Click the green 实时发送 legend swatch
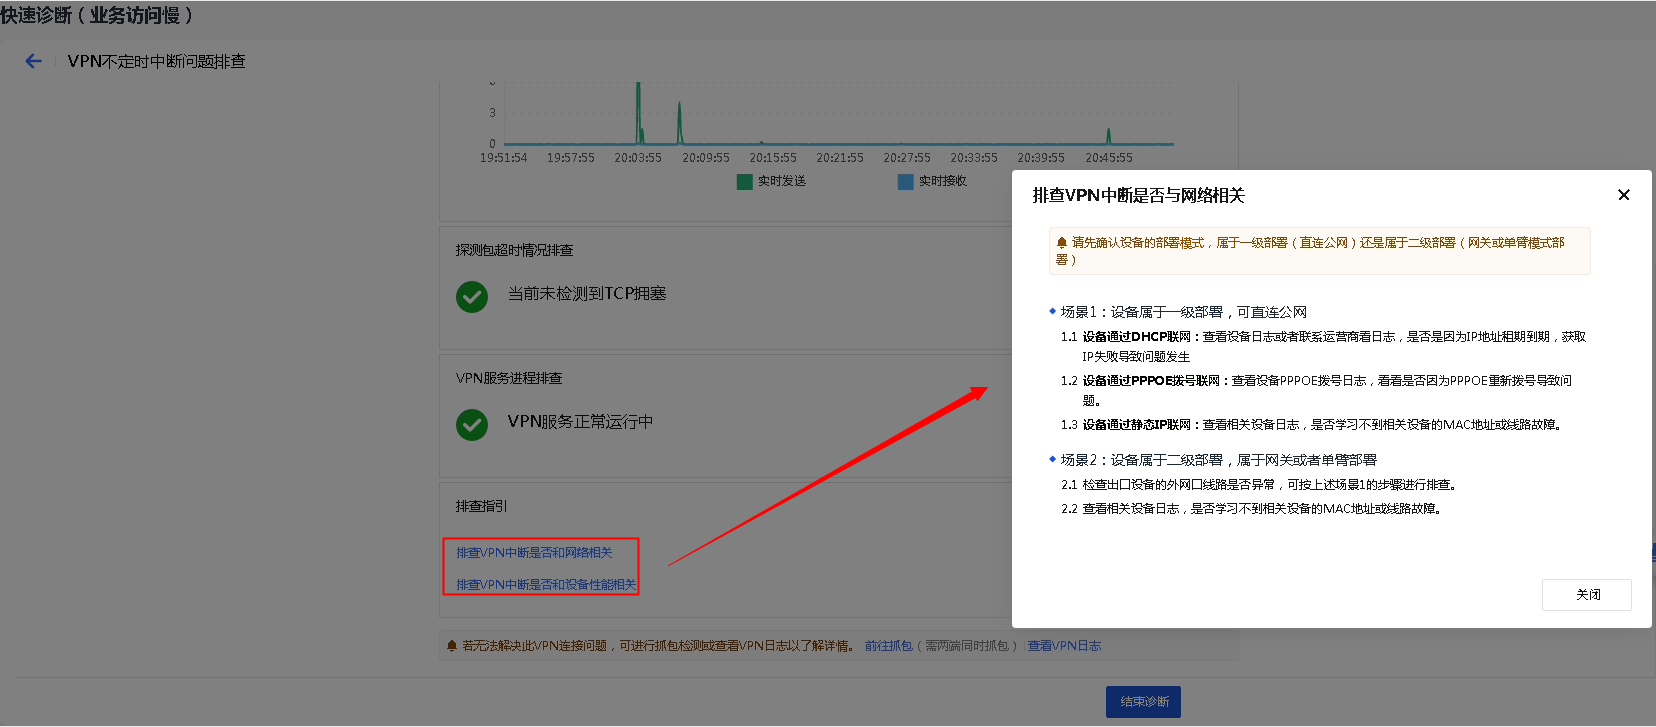This screenshot has width=1656, height=727. (744, 182)
